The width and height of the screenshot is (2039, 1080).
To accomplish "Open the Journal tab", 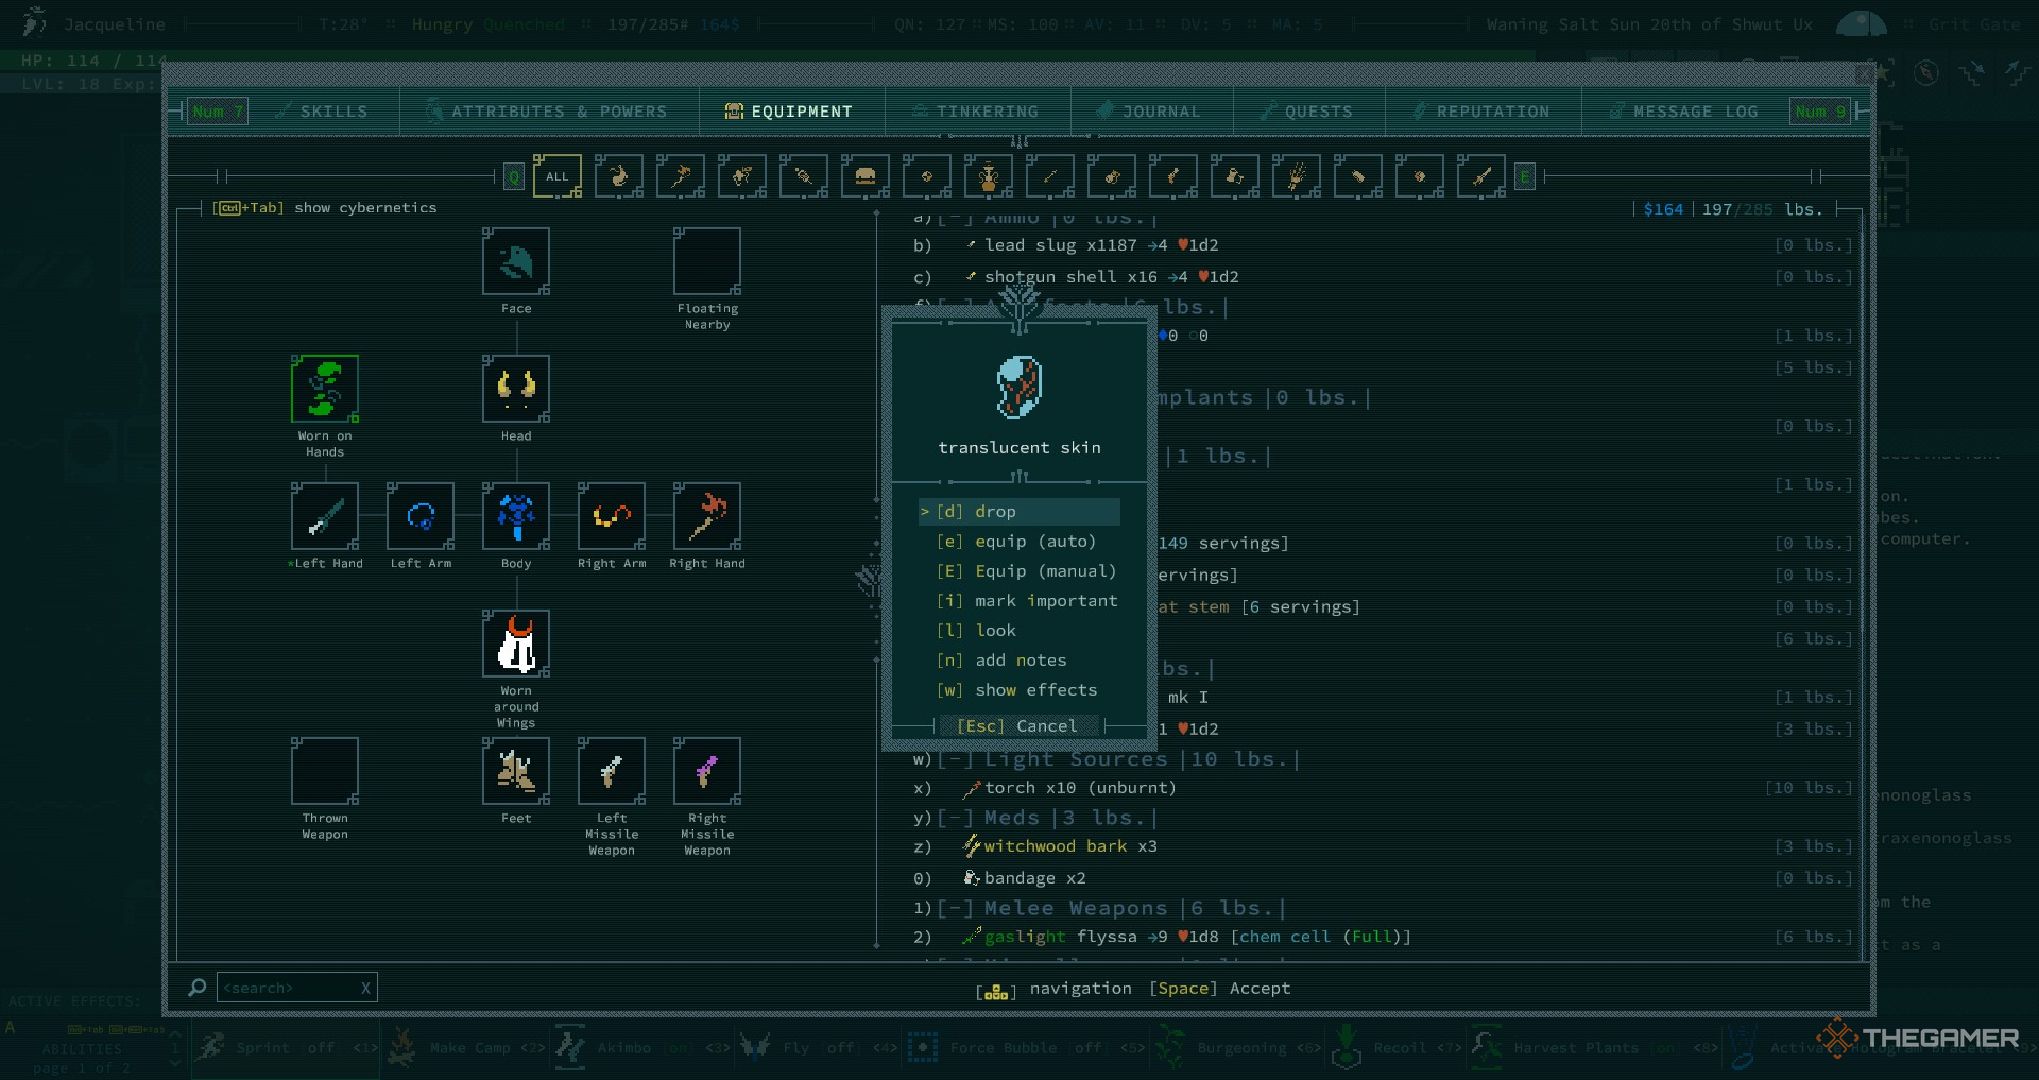I will pos(1151,111).
